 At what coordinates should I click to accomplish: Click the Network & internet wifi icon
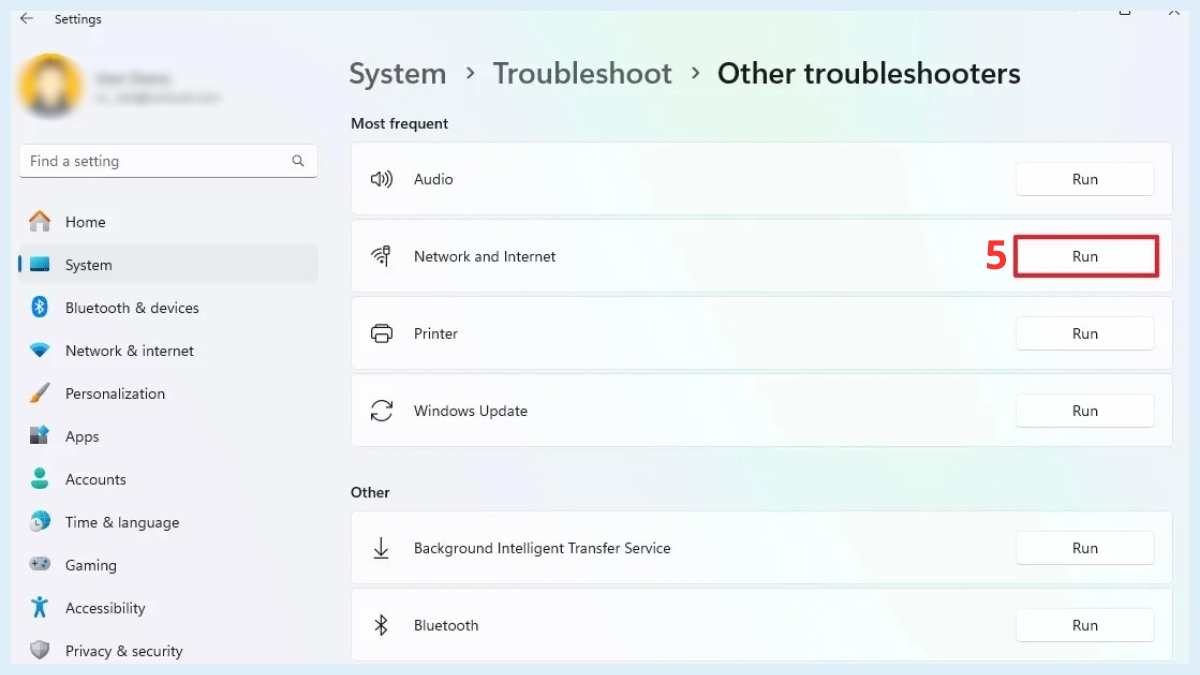point(40,351)
